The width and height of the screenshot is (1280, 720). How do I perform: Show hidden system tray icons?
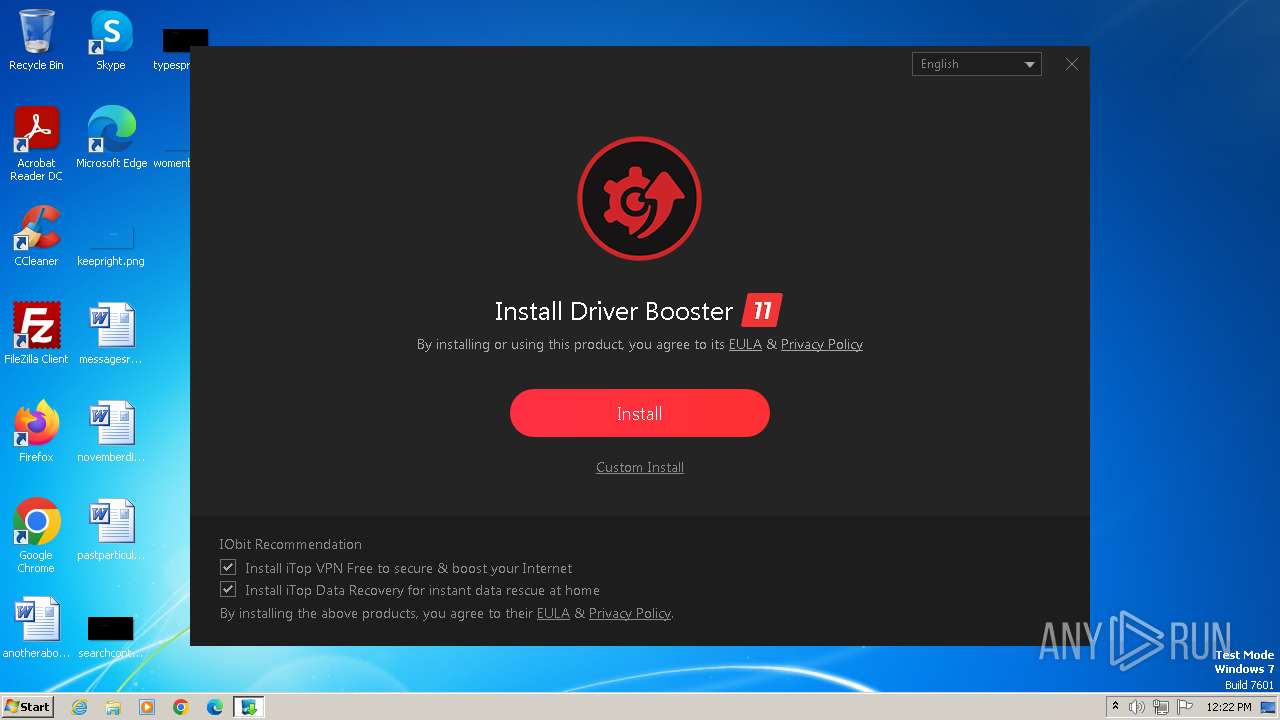(x=1115, y=707)
